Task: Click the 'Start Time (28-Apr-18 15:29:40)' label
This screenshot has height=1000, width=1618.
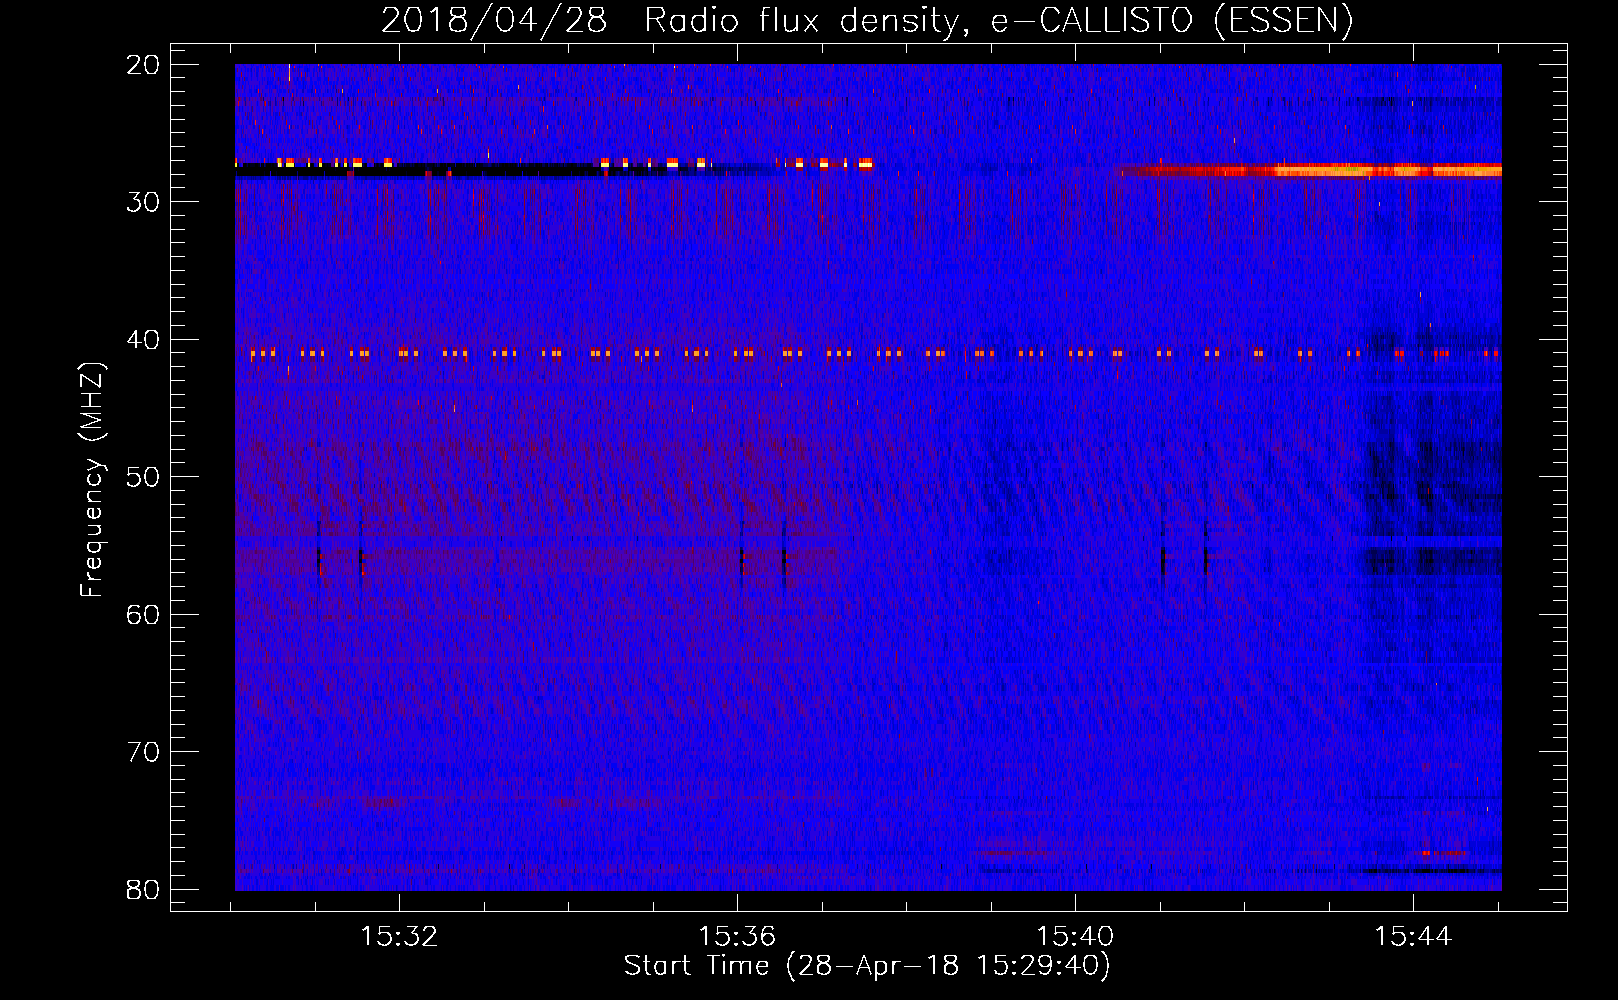Action: click(867, 966)
